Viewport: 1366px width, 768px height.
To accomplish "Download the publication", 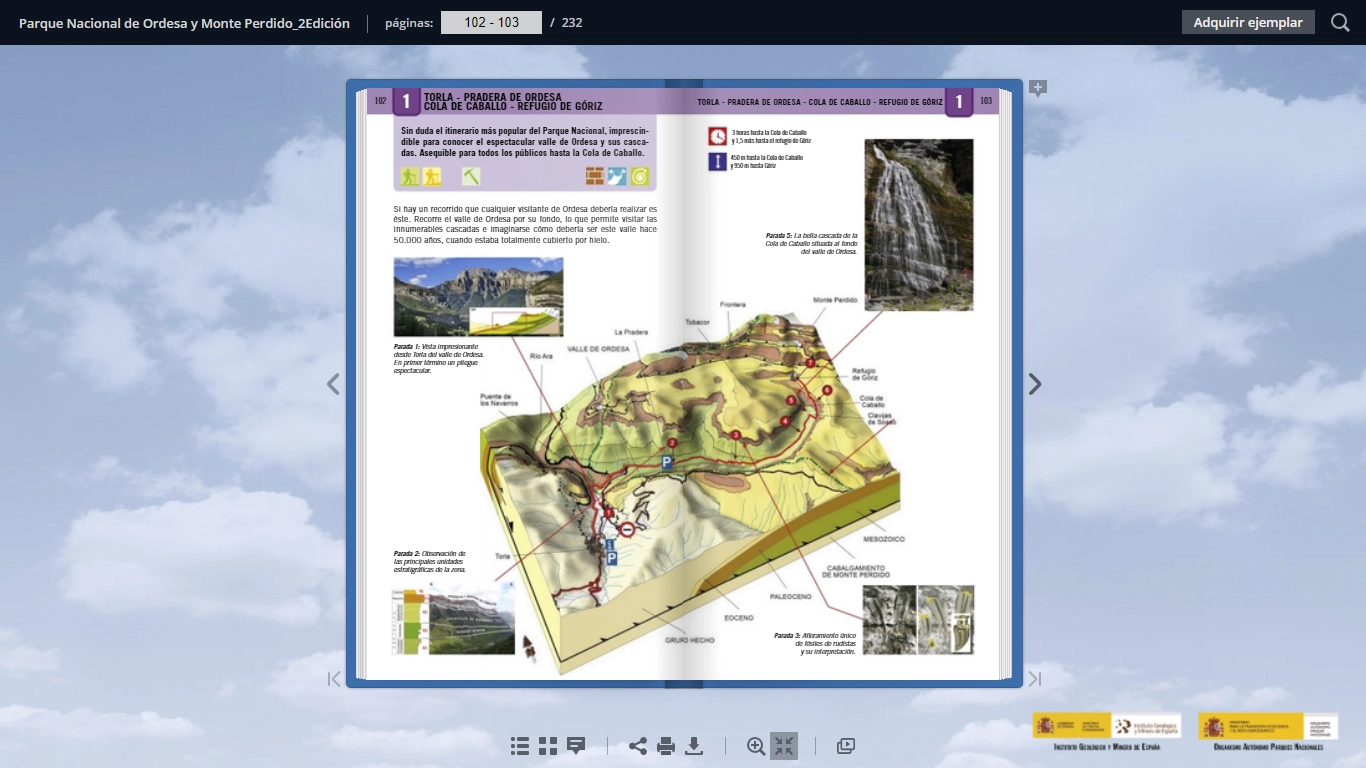I will click(692, 745).
